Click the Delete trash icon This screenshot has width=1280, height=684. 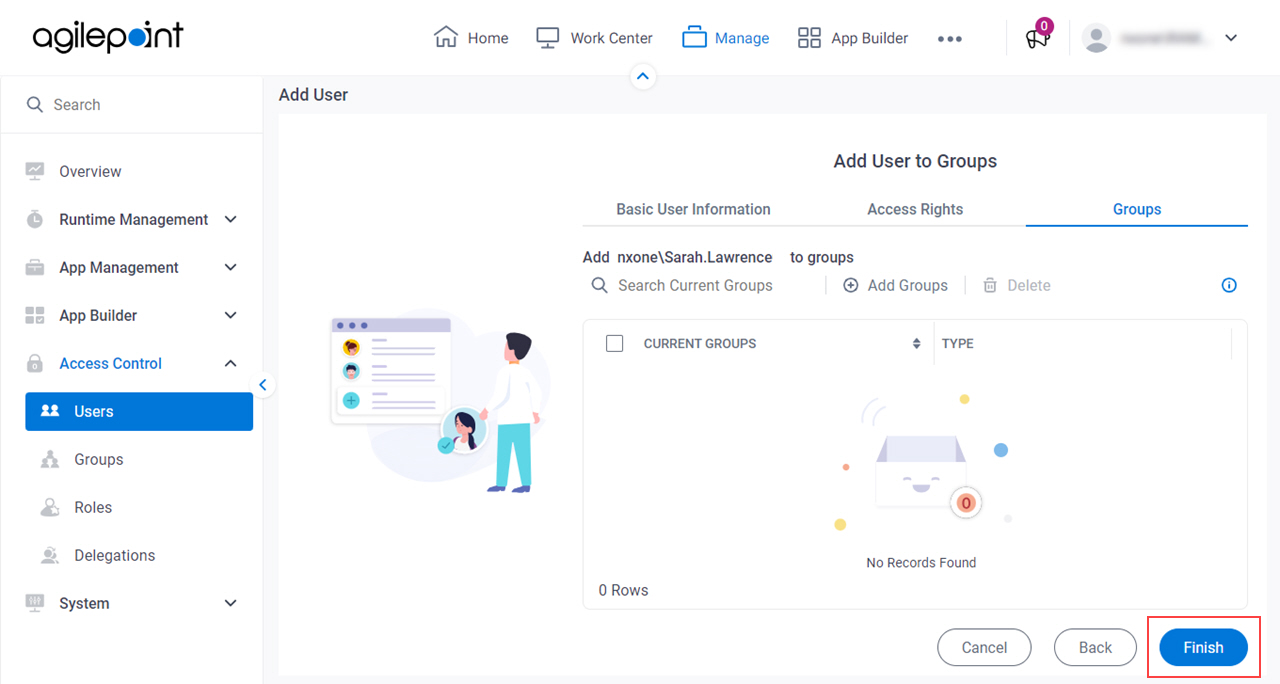point(990,285)
